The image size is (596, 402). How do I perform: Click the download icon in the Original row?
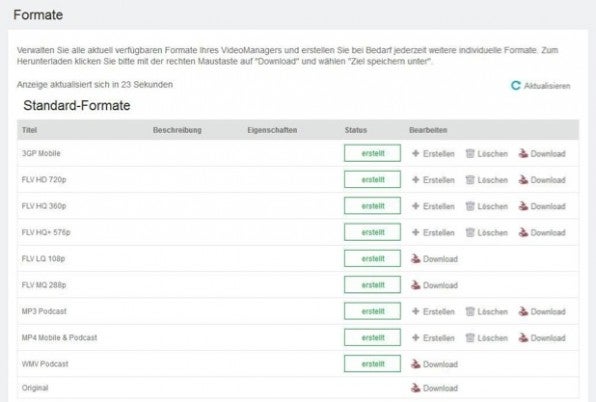[416, 388]
